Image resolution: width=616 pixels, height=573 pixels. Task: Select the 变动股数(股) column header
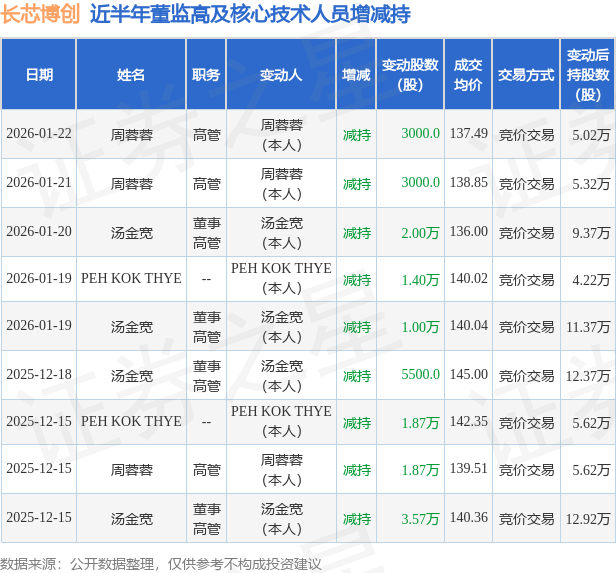[x=410, y=74]
